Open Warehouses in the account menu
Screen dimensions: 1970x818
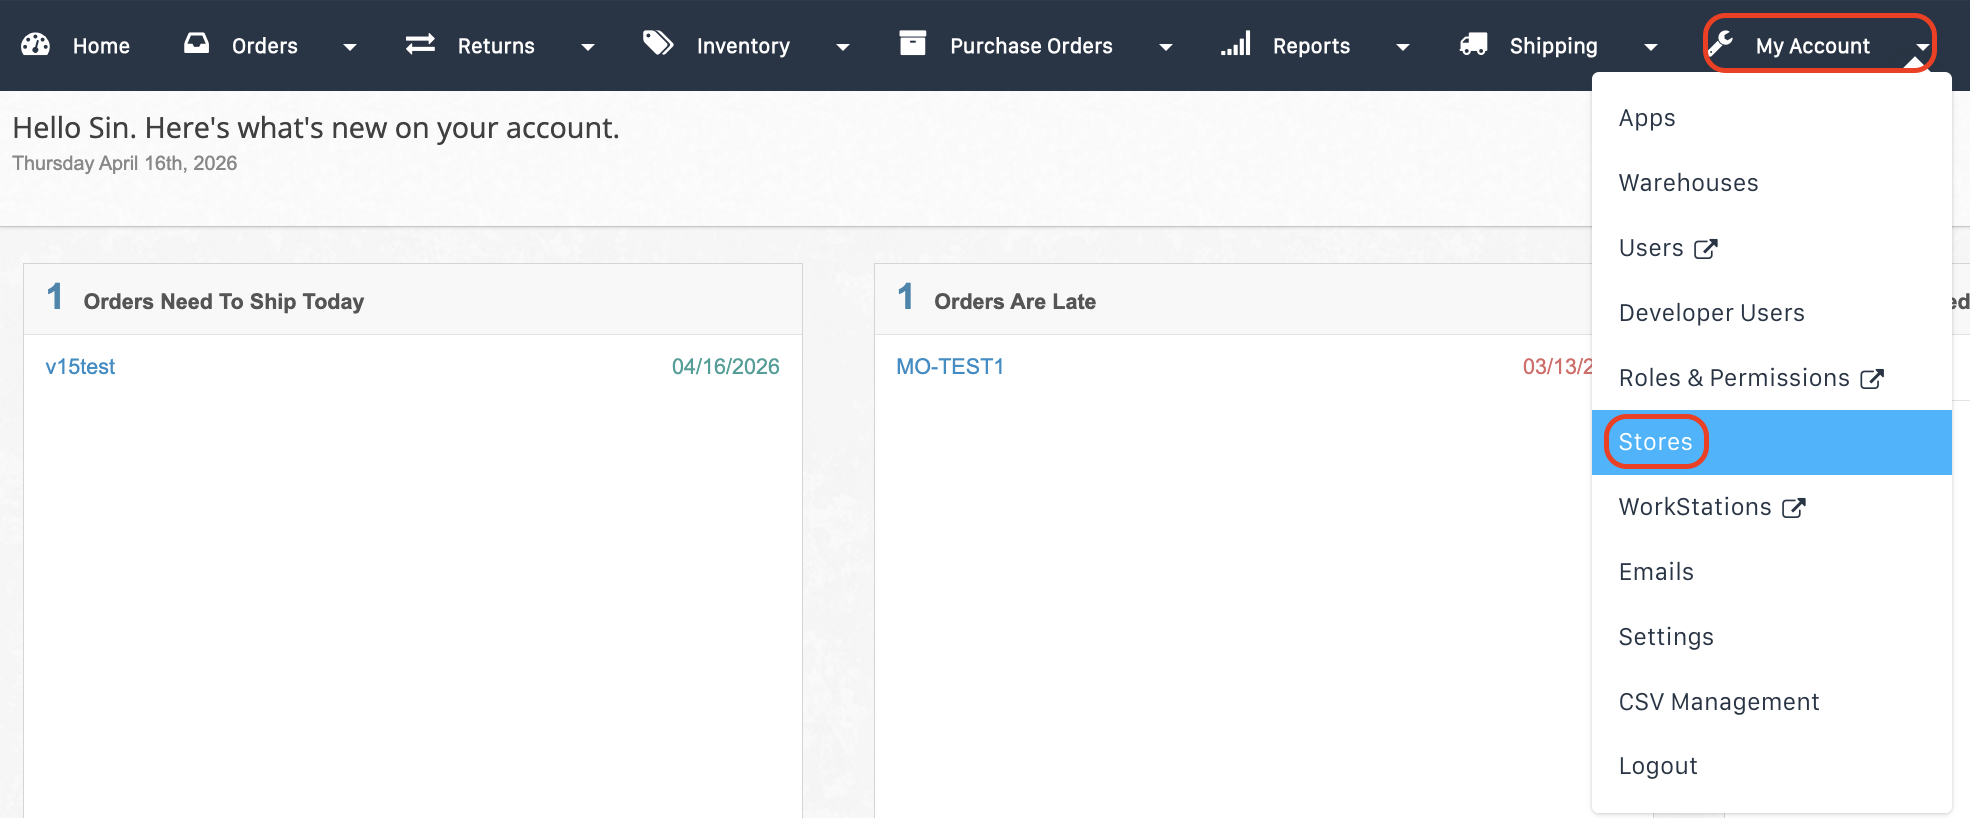tap(1688, 183)
